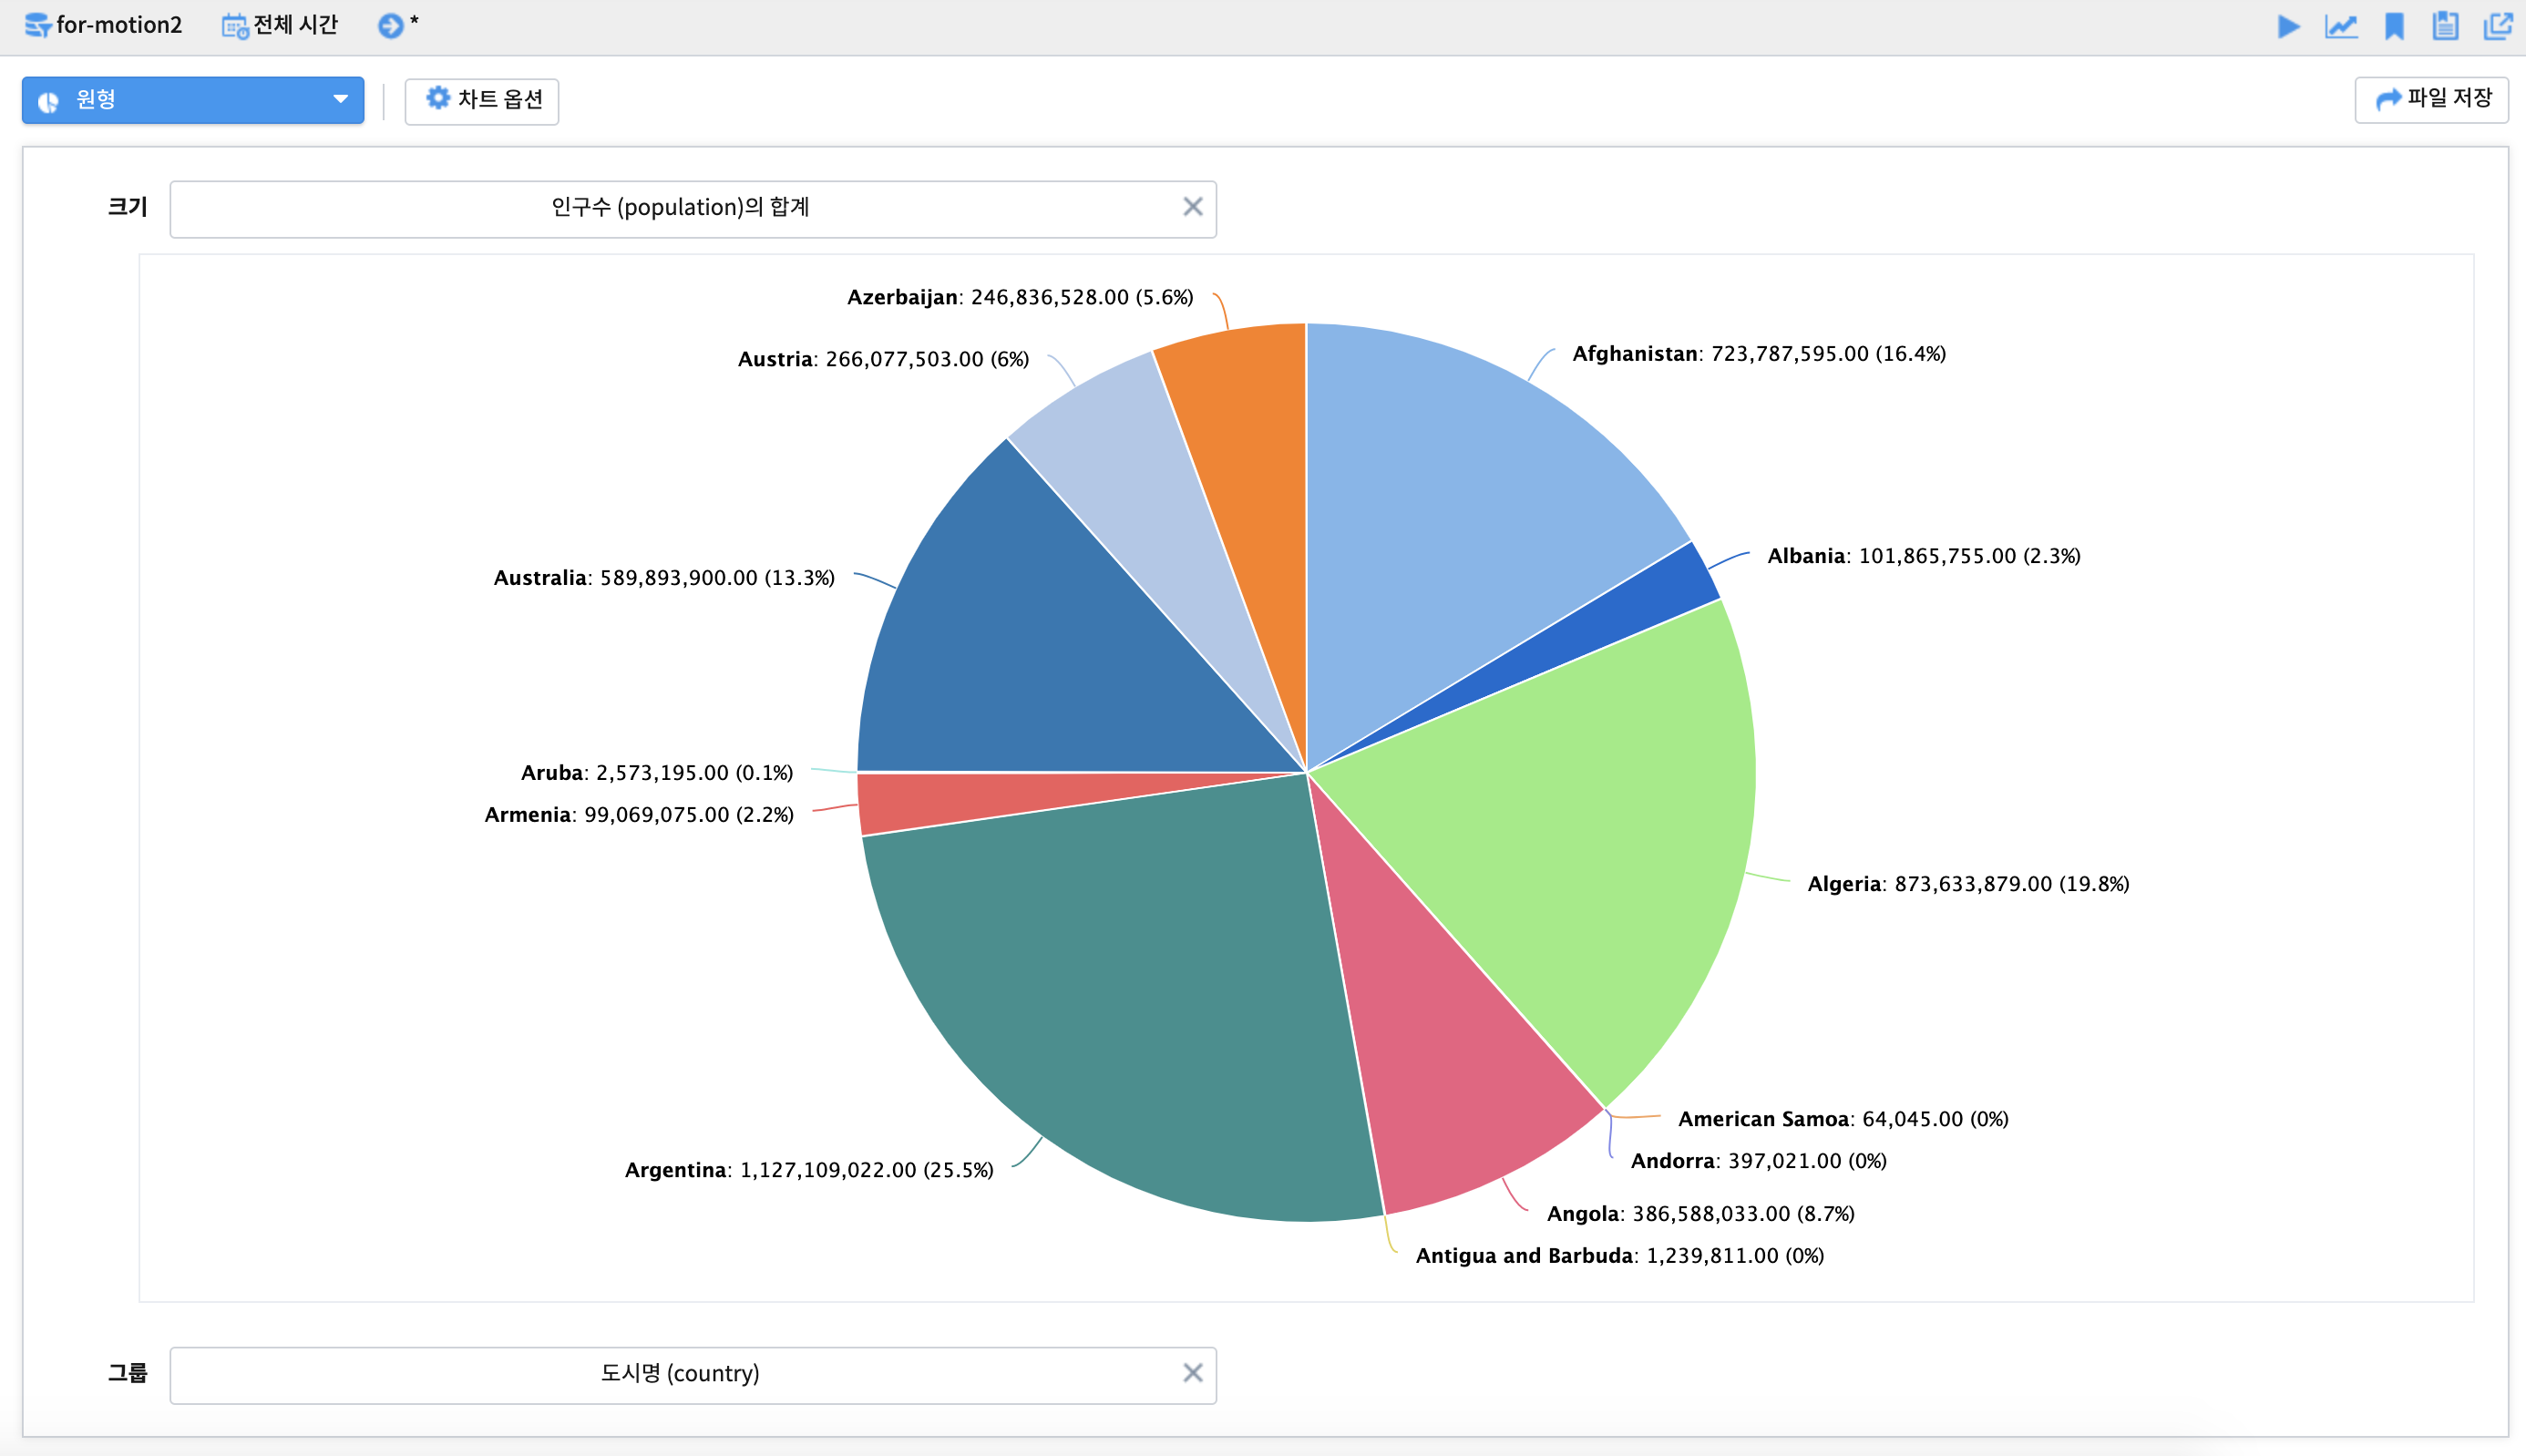The height and width of the screenshot is (1456, 2526).
Task: Click the save document icon in top bar
Action: point(2445,26)
